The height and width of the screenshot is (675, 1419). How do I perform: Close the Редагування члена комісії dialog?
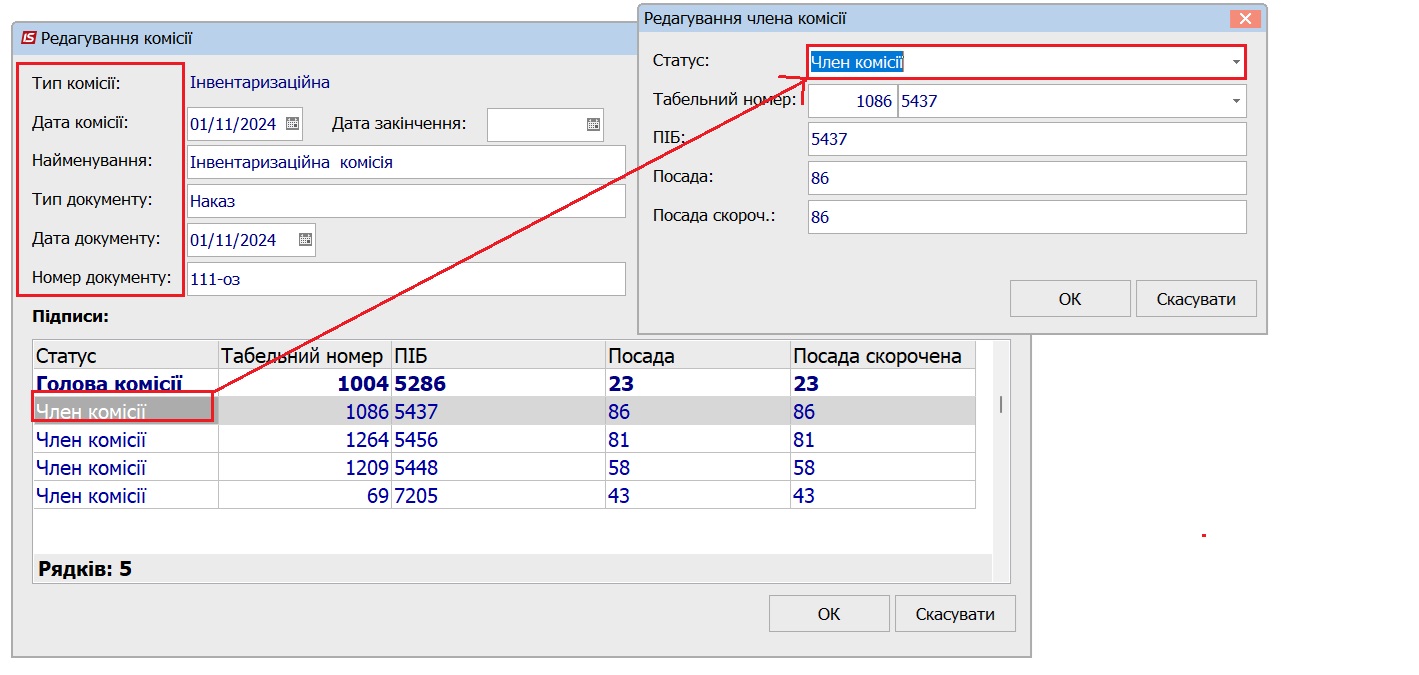1244,18
